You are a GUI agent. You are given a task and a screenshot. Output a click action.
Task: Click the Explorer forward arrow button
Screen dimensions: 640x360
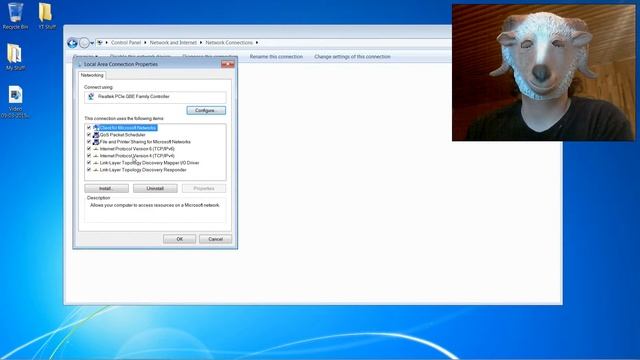(x=84, y=43)
